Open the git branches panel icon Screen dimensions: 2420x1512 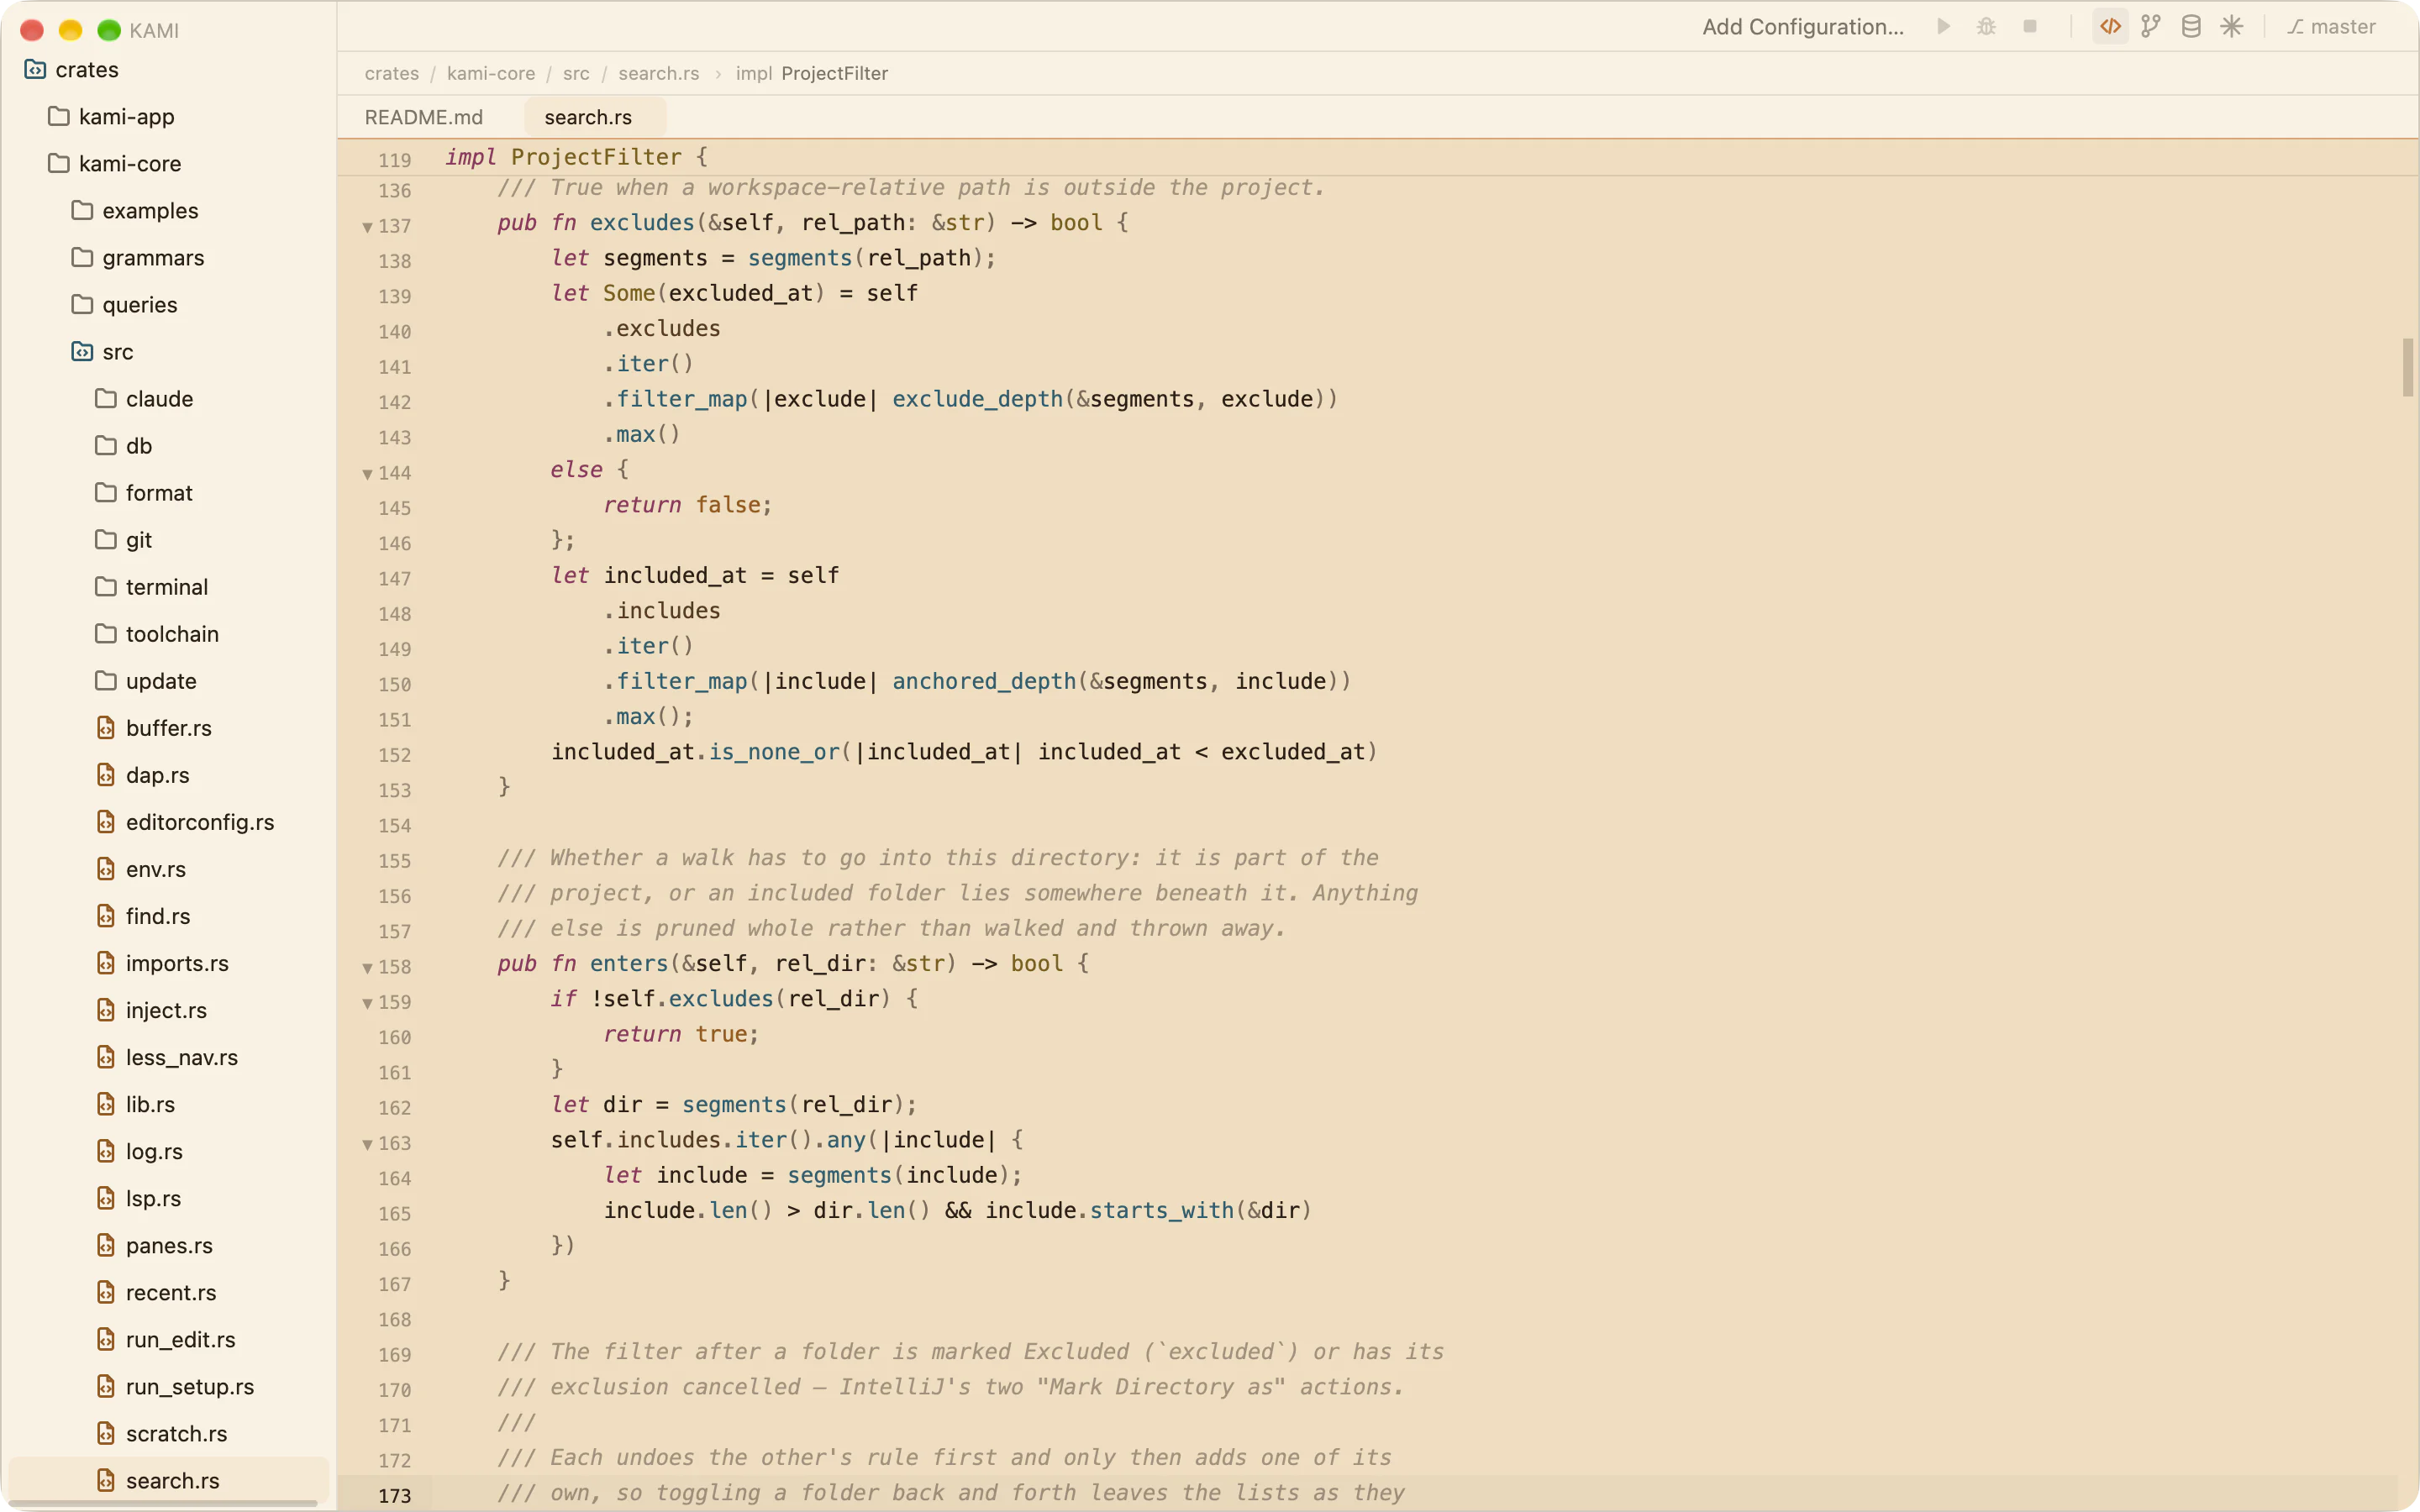click(x=2150, y=27)
